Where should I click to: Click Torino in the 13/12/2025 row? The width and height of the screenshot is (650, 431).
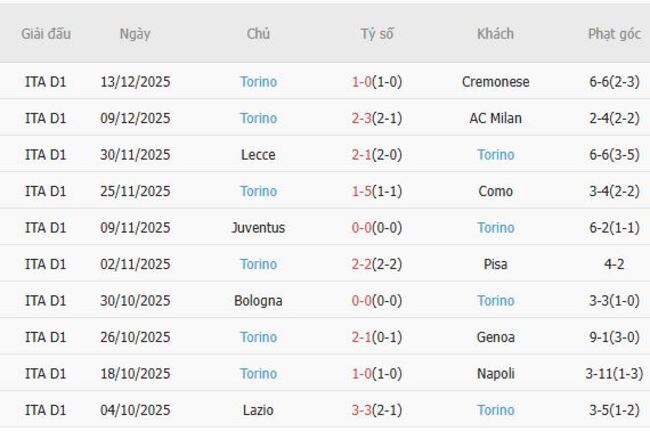[258, 82]
